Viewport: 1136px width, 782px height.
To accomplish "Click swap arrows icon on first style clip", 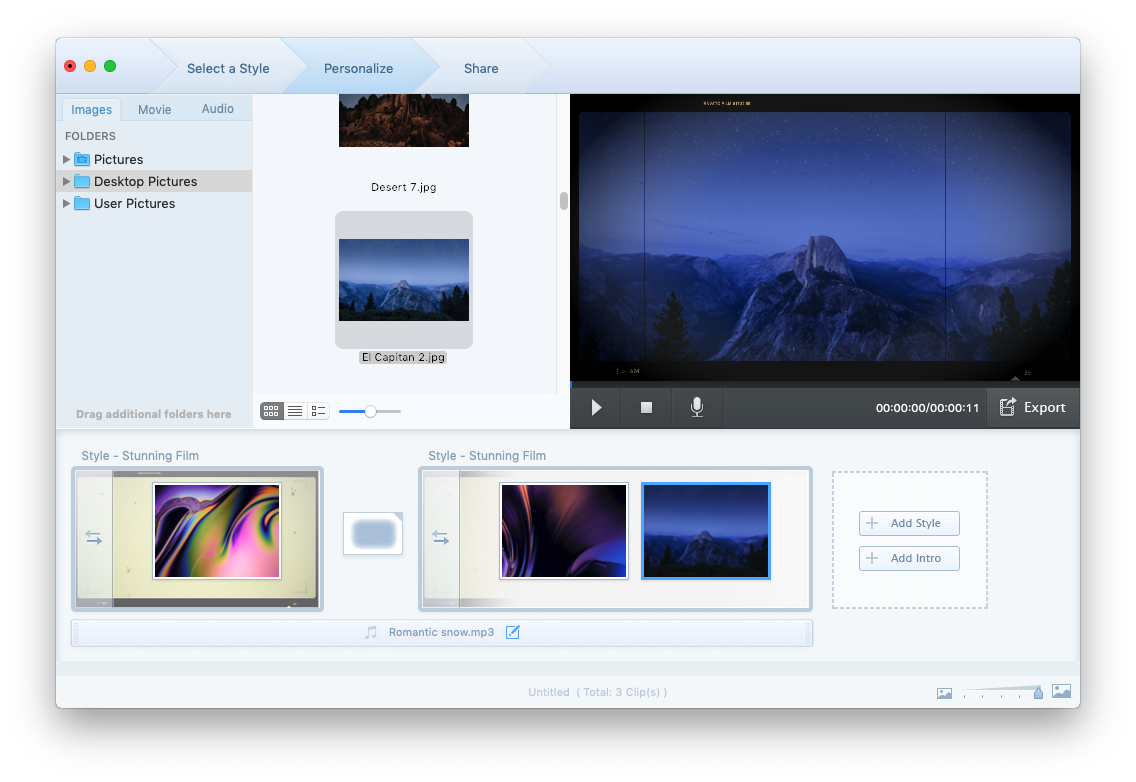I will 93,537.
